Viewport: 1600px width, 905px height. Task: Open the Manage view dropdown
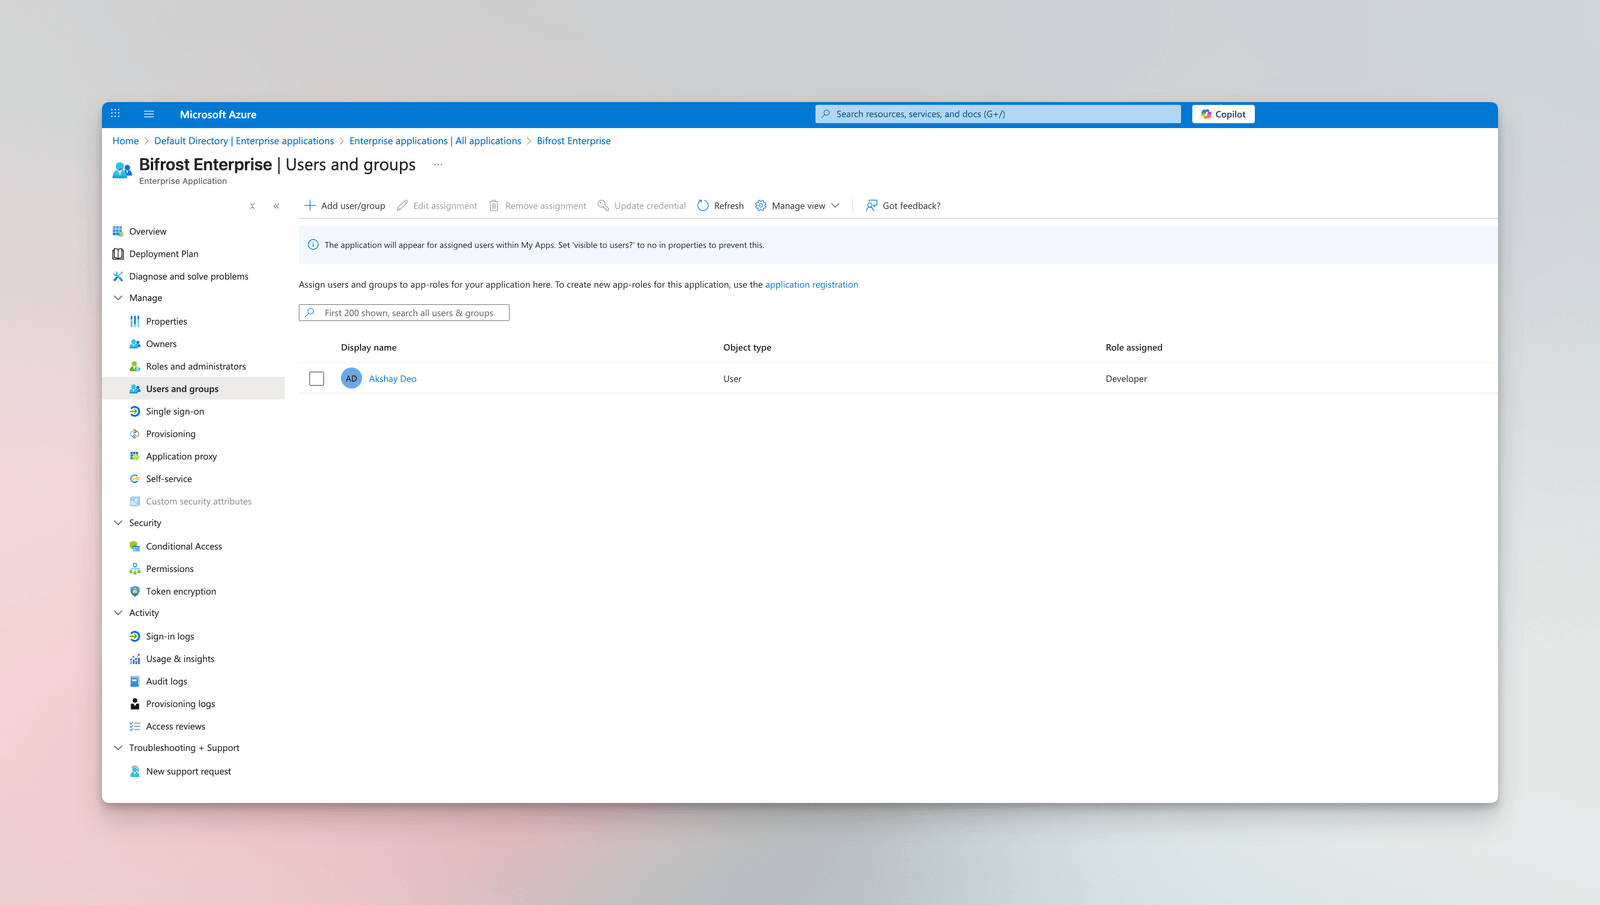pos(798,206)
